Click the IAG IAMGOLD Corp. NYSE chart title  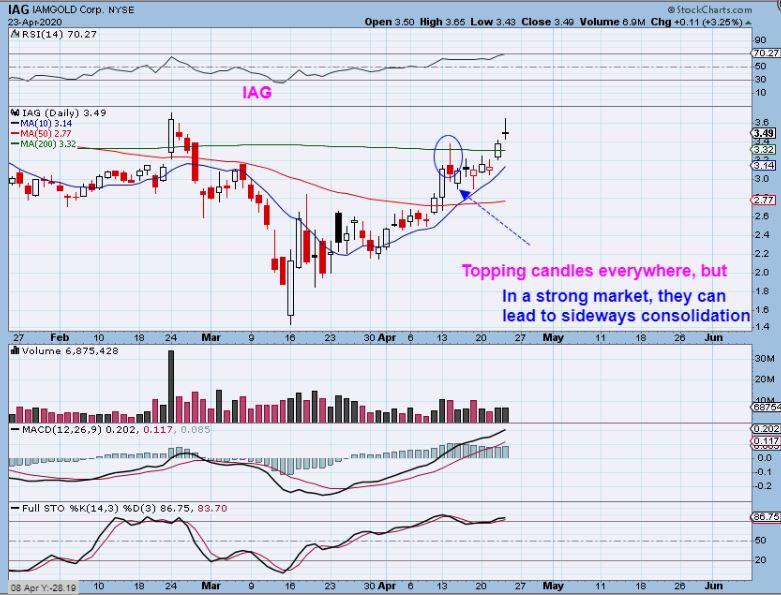pyautogui.click(x=71, y=9)
